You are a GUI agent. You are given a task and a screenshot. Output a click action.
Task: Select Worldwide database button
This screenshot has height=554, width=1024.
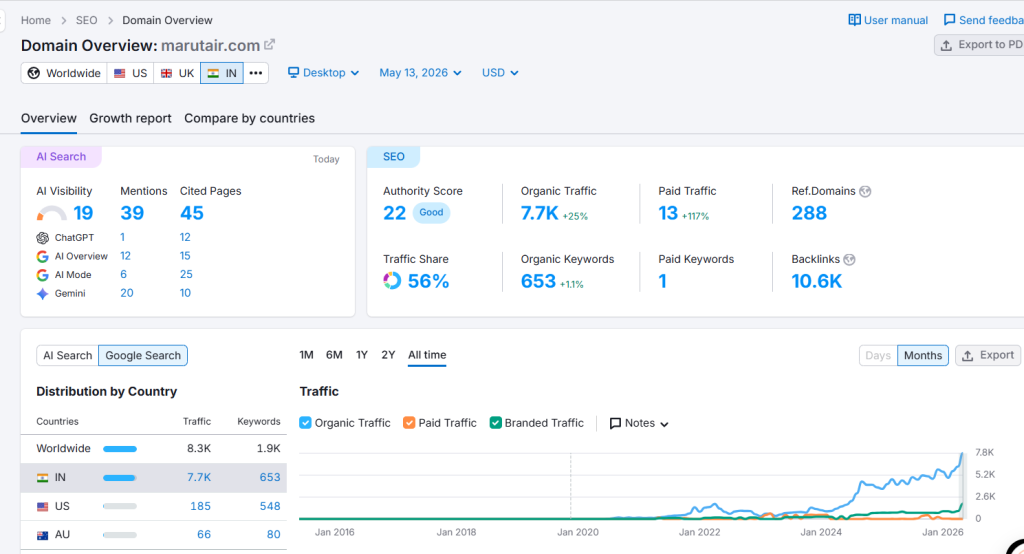click(x=64, y=73)
